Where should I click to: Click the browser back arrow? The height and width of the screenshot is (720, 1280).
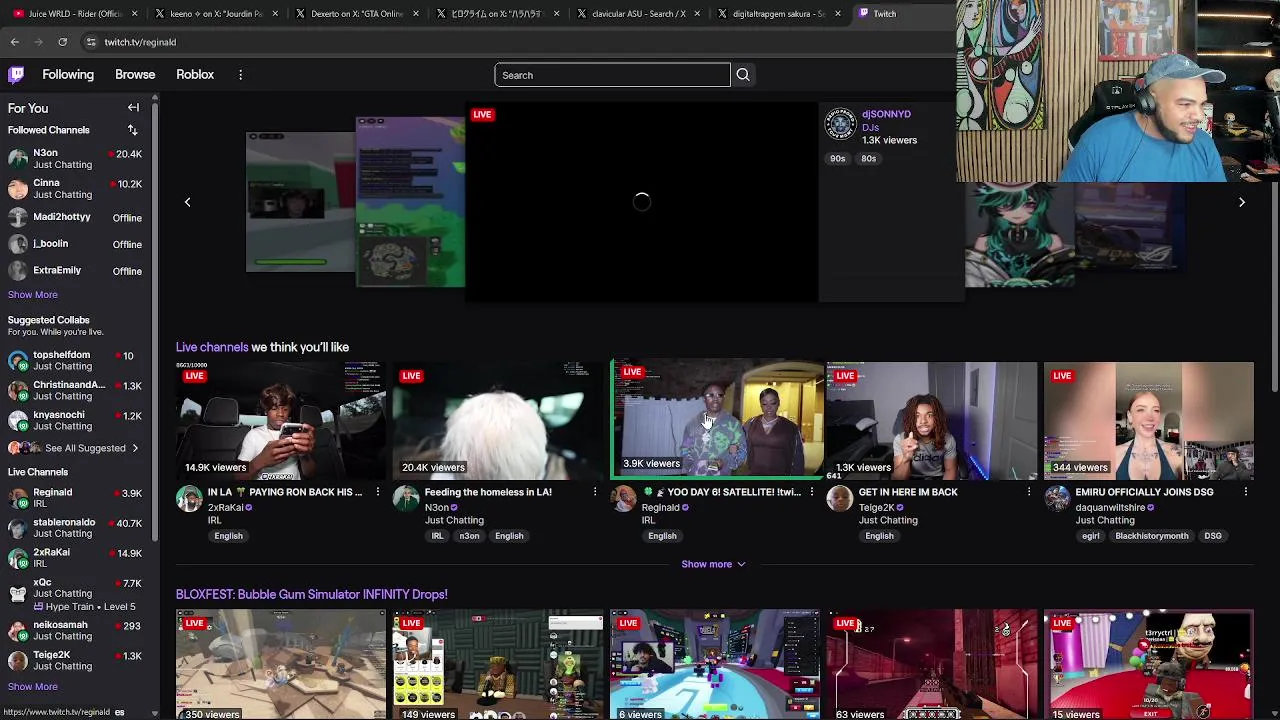point(15,42)
